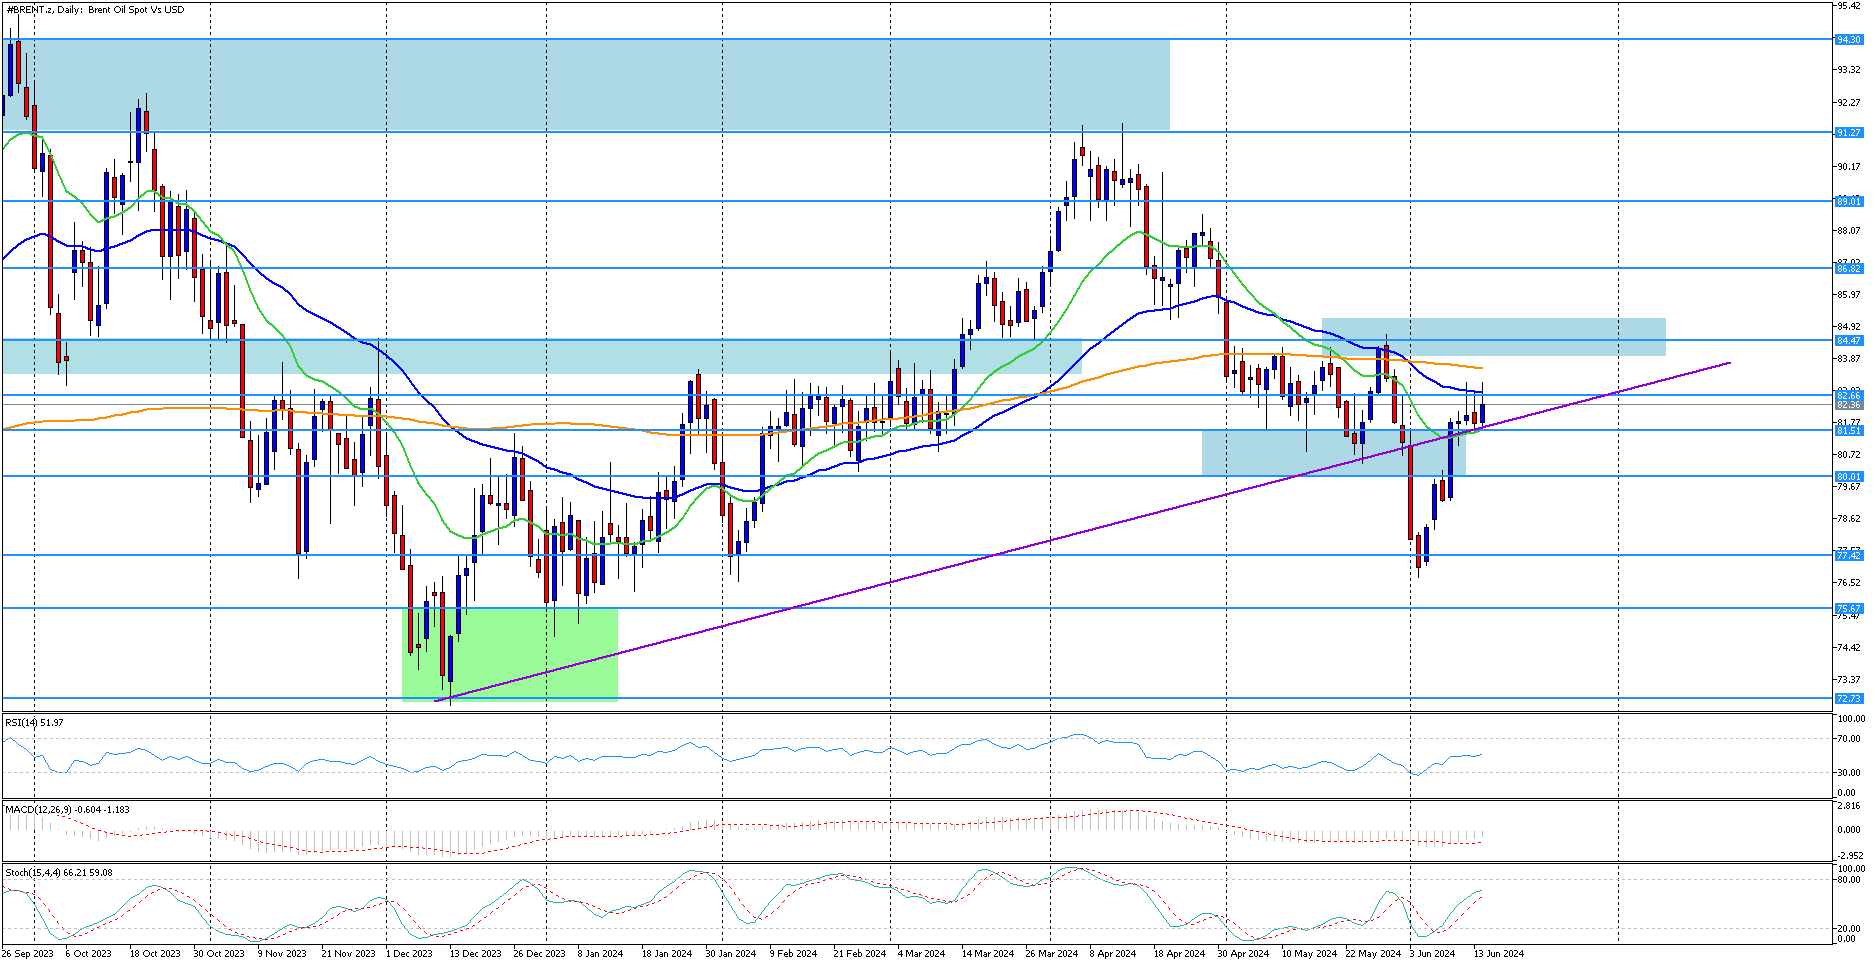
Task: Click the 9 Nov 2023 date label
Action: tap(282, 953)
